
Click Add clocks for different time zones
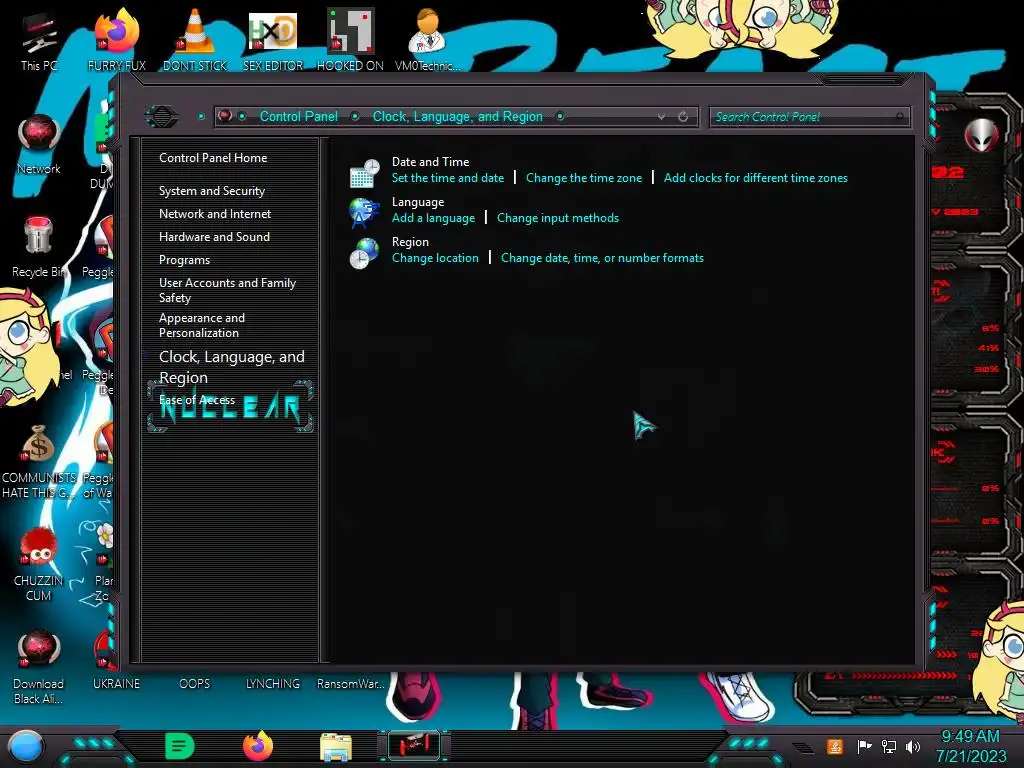(756, 178)
